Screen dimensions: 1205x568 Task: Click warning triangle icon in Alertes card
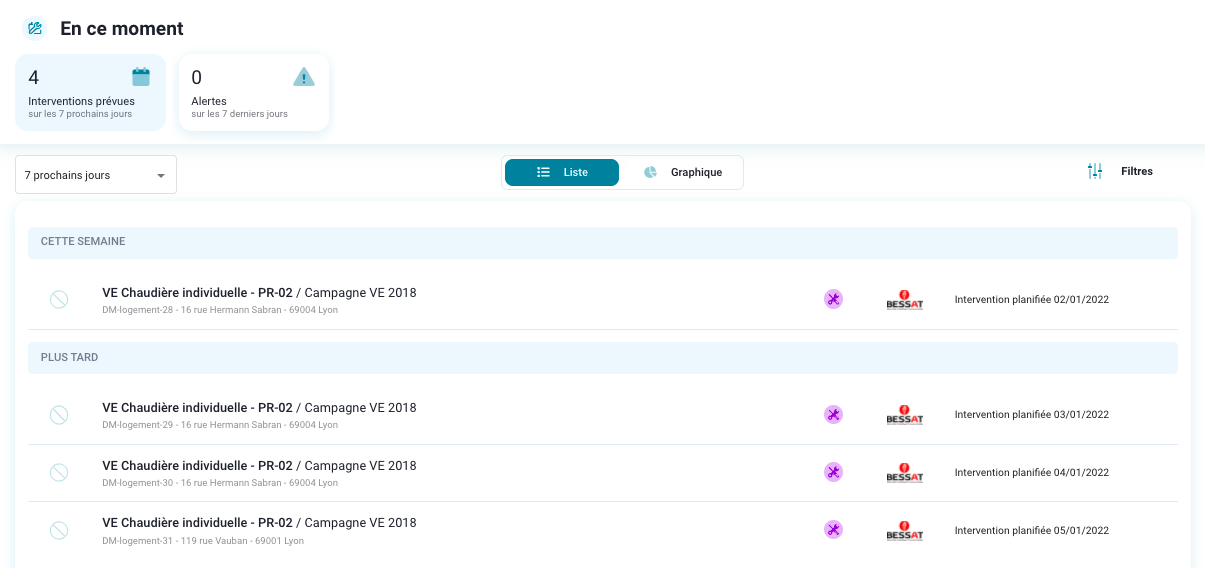(304, 77)
